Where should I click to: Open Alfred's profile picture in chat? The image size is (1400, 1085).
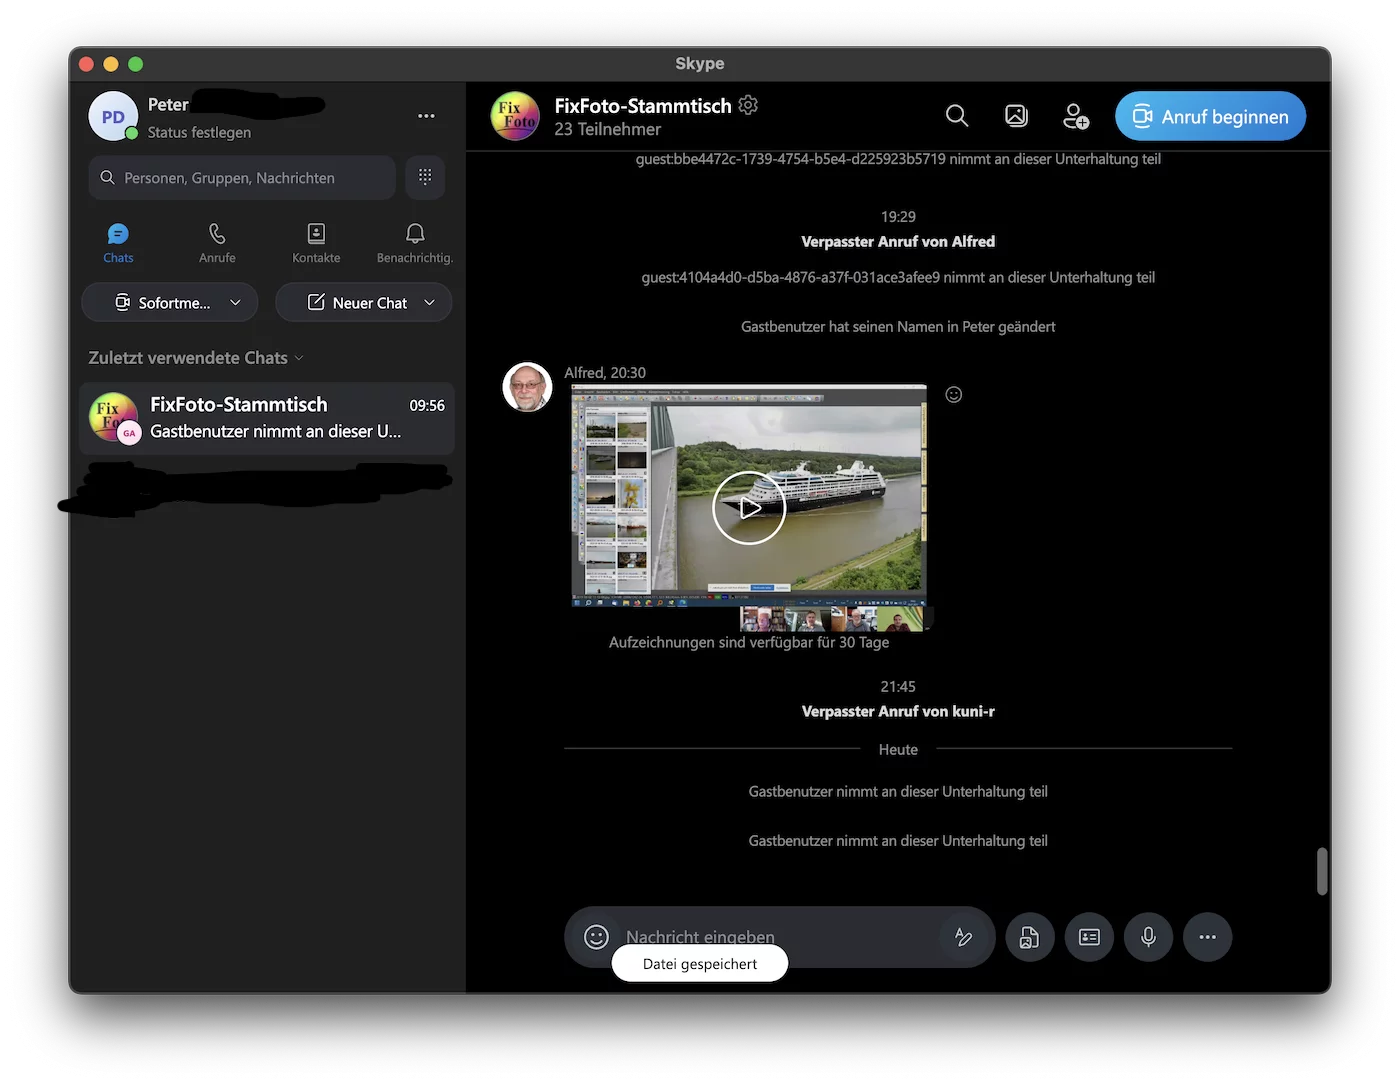coord(527,387)
